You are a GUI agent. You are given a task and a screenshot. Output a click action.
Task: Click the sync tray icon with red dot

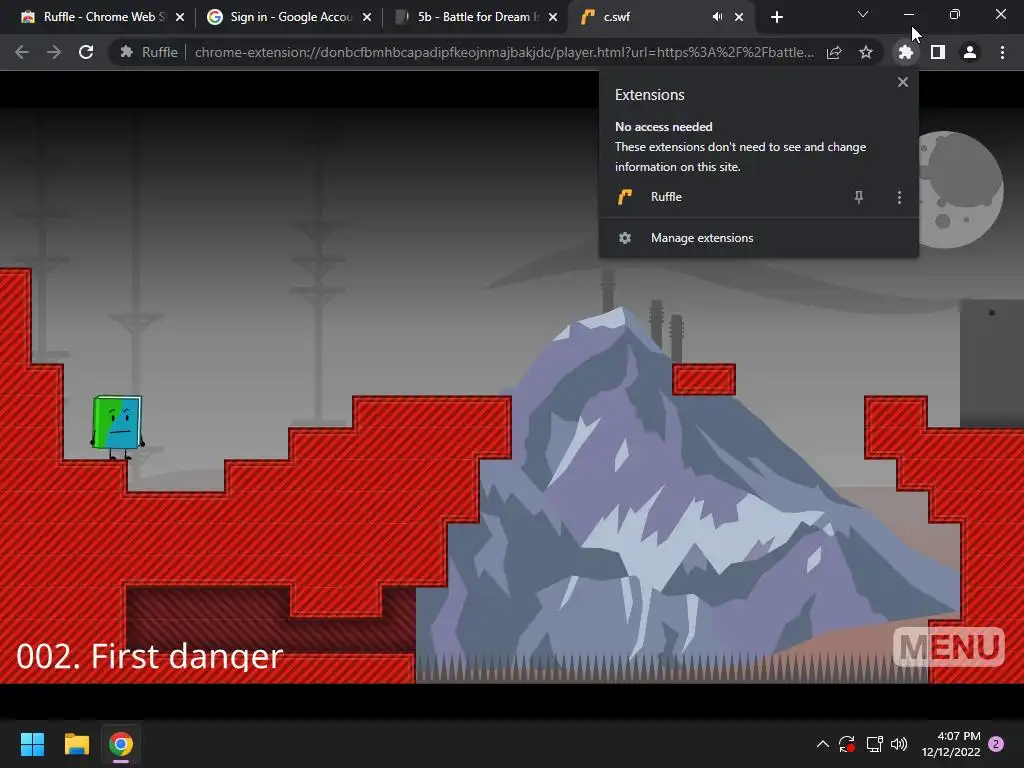[847, 744]
